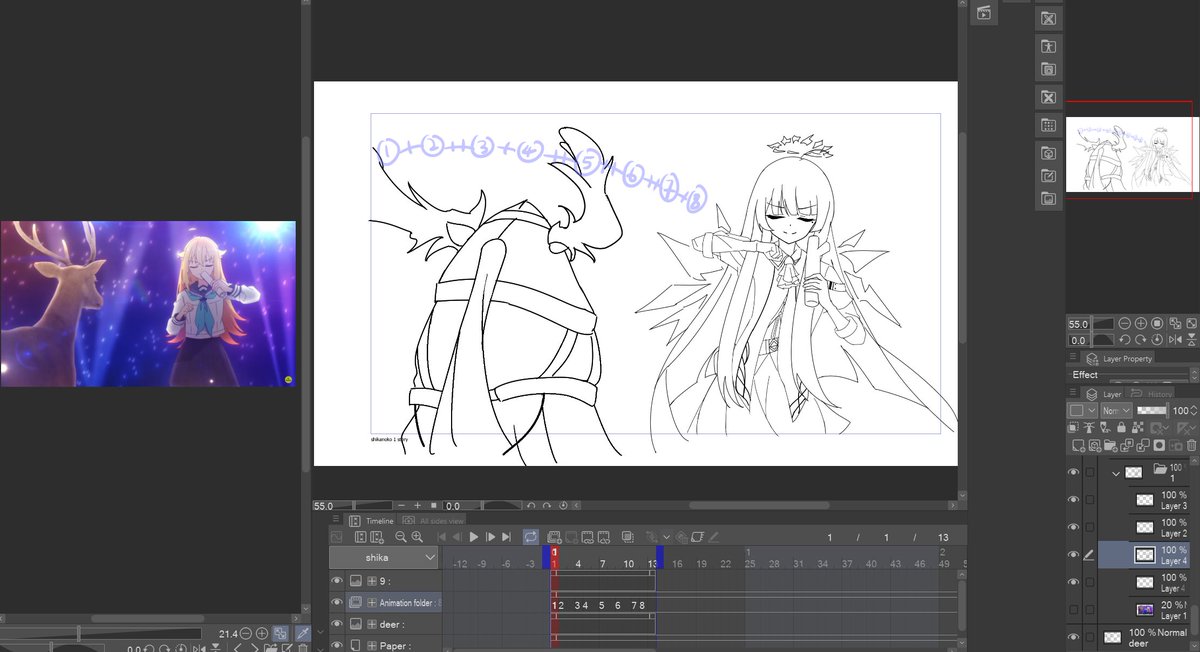Hide Layer 3 via eye icon

(1073, 499)
